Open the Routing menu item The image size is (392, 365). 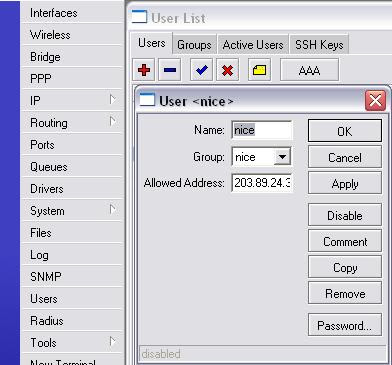[72, 122]
